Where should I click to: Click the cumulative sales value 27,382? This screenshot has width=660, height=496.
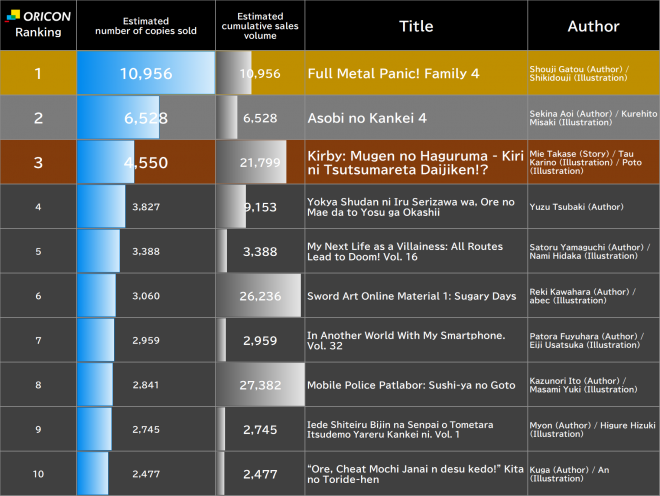pos(260,385)
